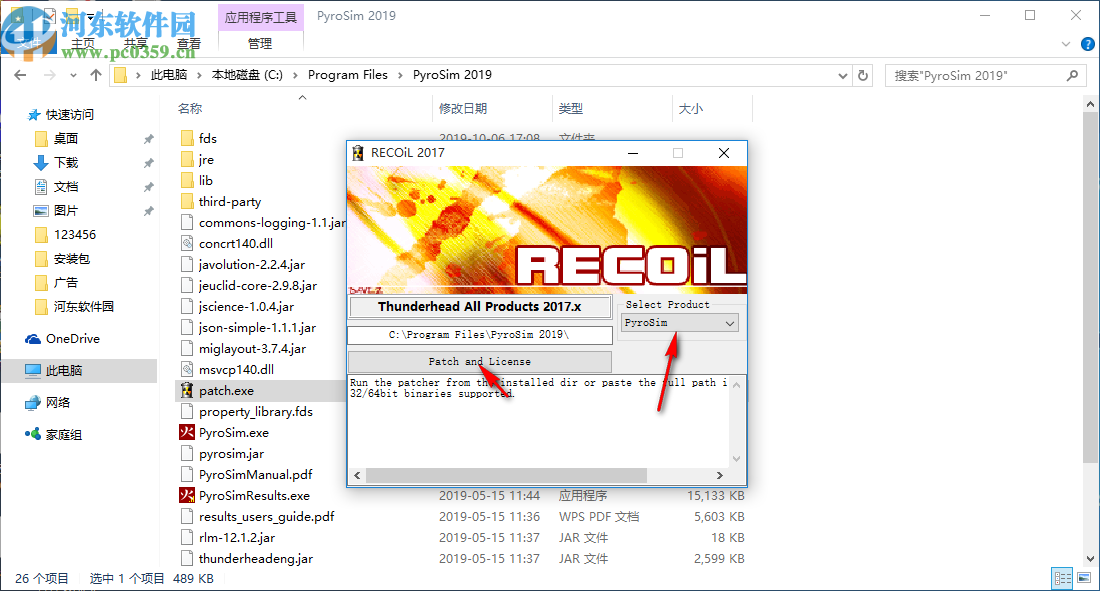Select OneDrive in the navigation pane
Image resolution: width=1100 pixels, height=591 pixels.
coord(72,338)
